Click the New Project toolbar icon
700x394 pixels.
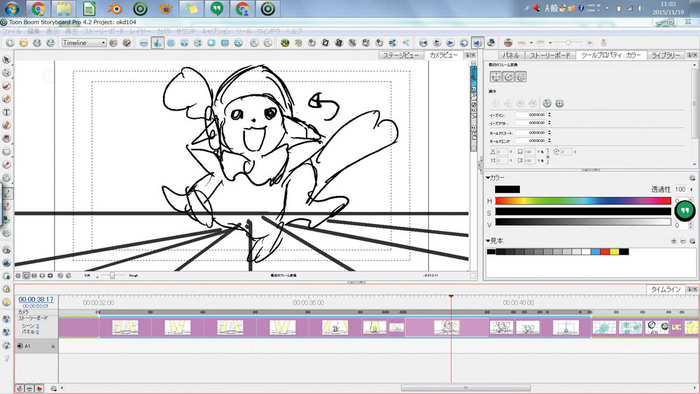(x=10, y=43)
